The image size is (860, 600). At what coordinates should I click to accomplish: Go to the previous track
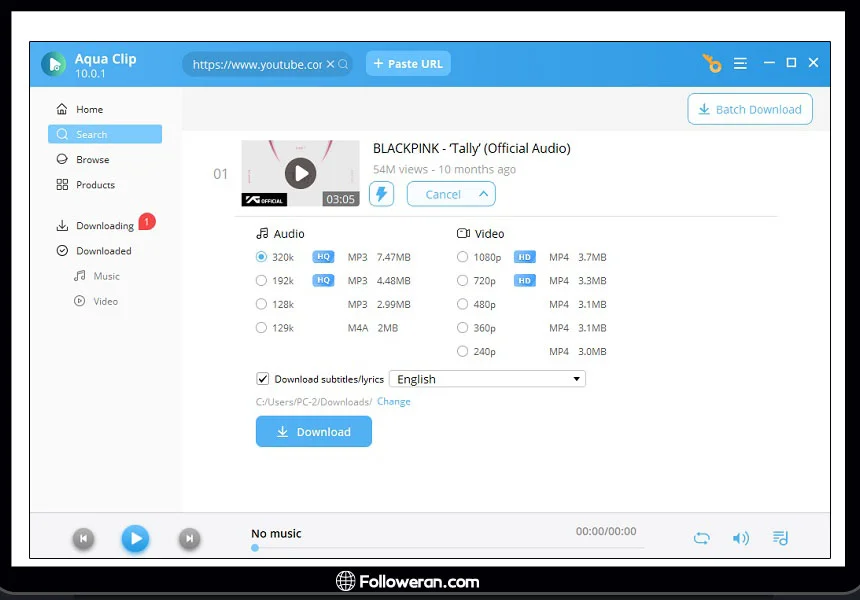click(84, 539)
